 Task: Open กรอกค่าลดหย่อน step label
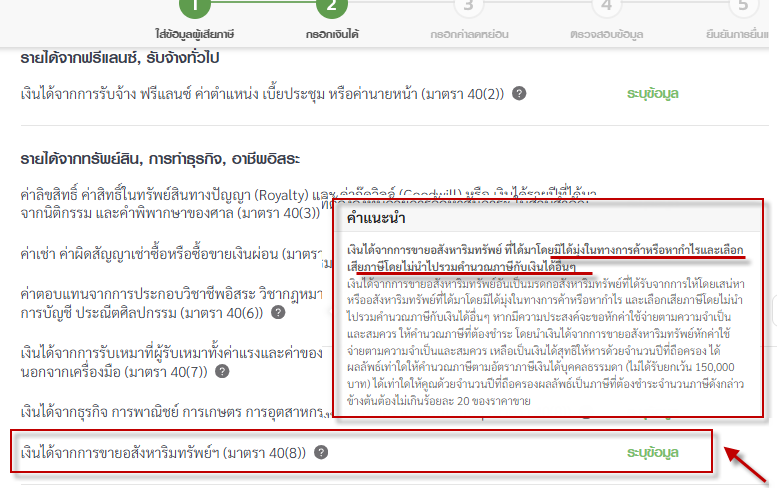click(467, 33)
